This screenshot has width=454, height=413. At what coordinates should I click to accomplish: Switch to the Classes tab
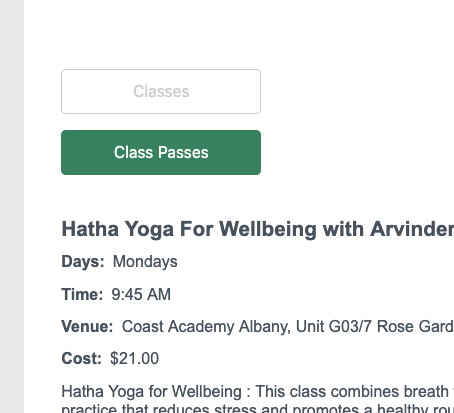[161, 91]
